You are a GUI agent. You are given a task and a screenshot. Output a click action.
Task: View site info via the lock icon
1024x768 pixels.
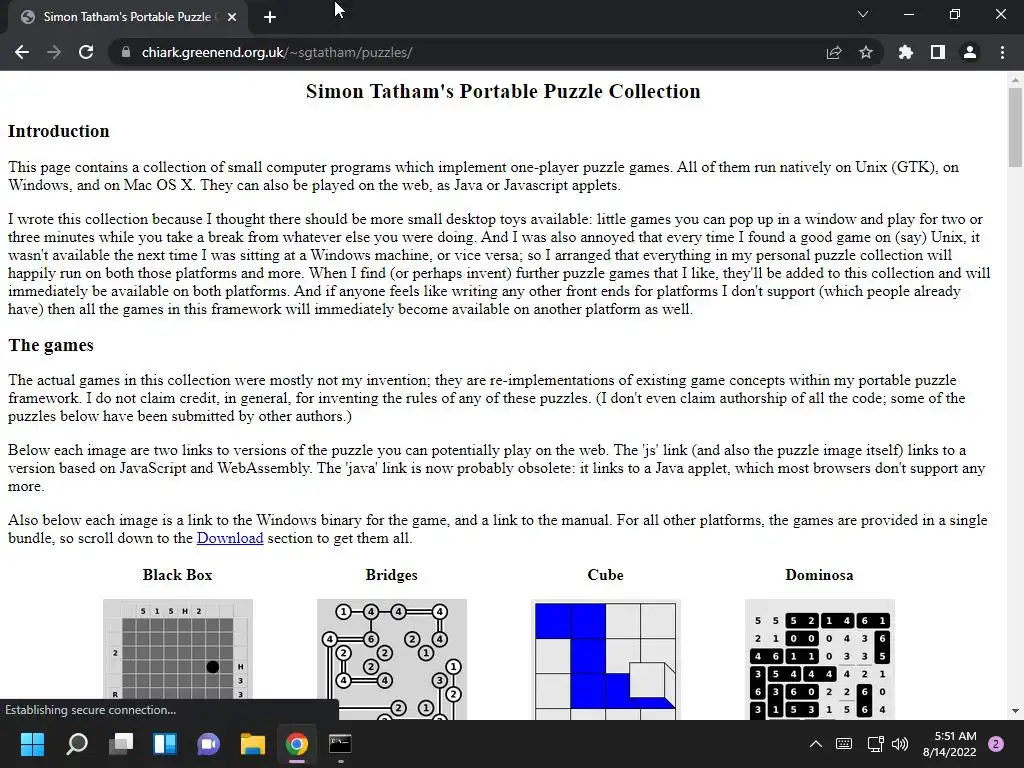125,52
